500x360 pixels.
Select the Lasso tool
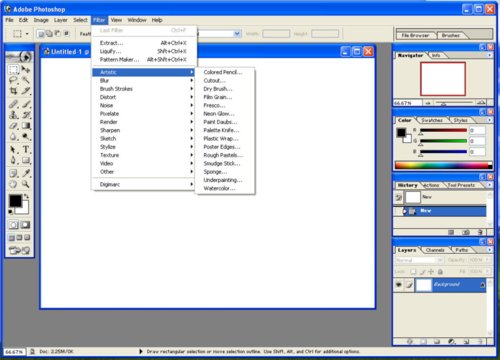point(13,80)
